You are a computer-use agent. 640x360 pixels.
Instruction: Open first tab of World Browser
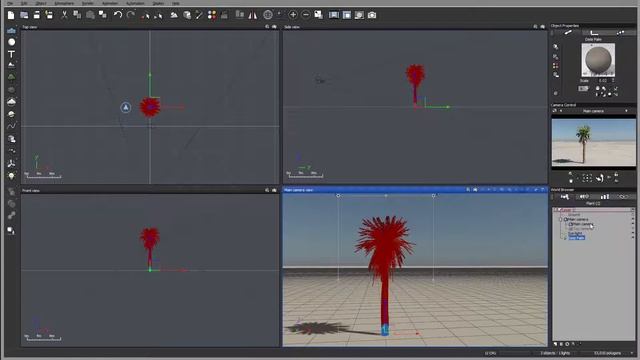click(564, 197)
